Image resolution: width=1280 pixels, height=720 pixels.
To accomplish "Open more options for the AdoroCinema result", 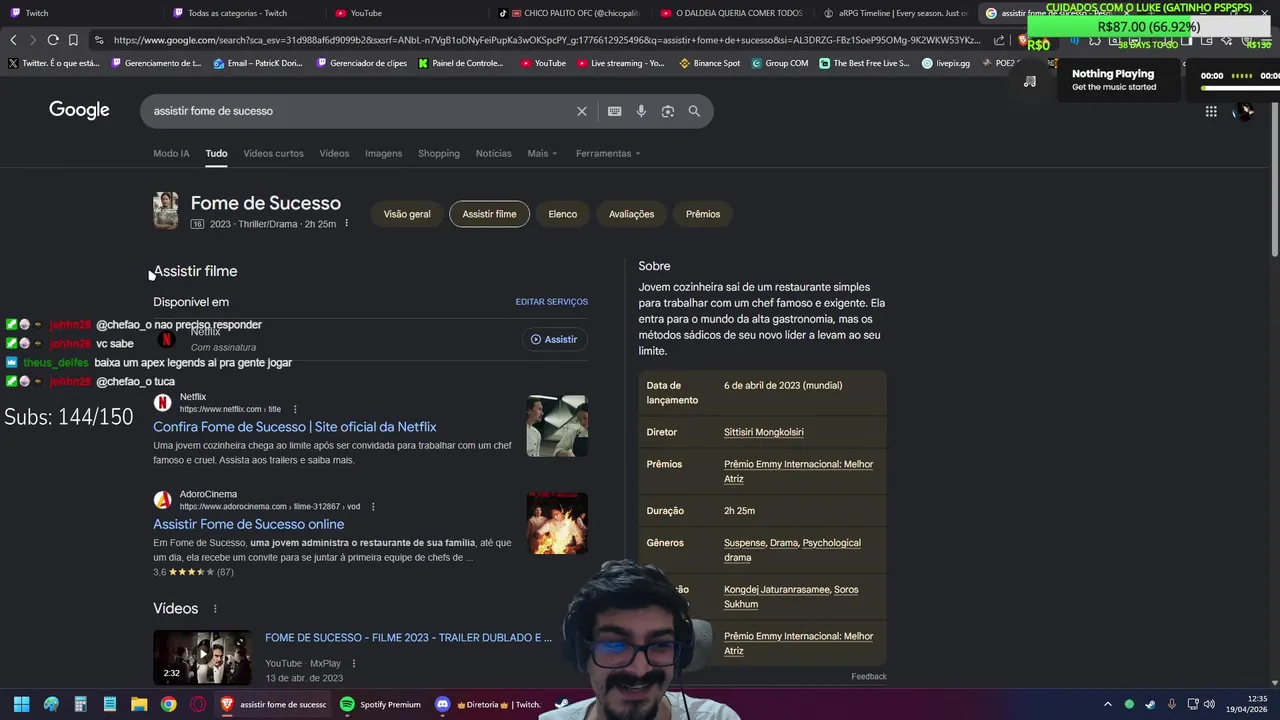I will pos(373,506).
